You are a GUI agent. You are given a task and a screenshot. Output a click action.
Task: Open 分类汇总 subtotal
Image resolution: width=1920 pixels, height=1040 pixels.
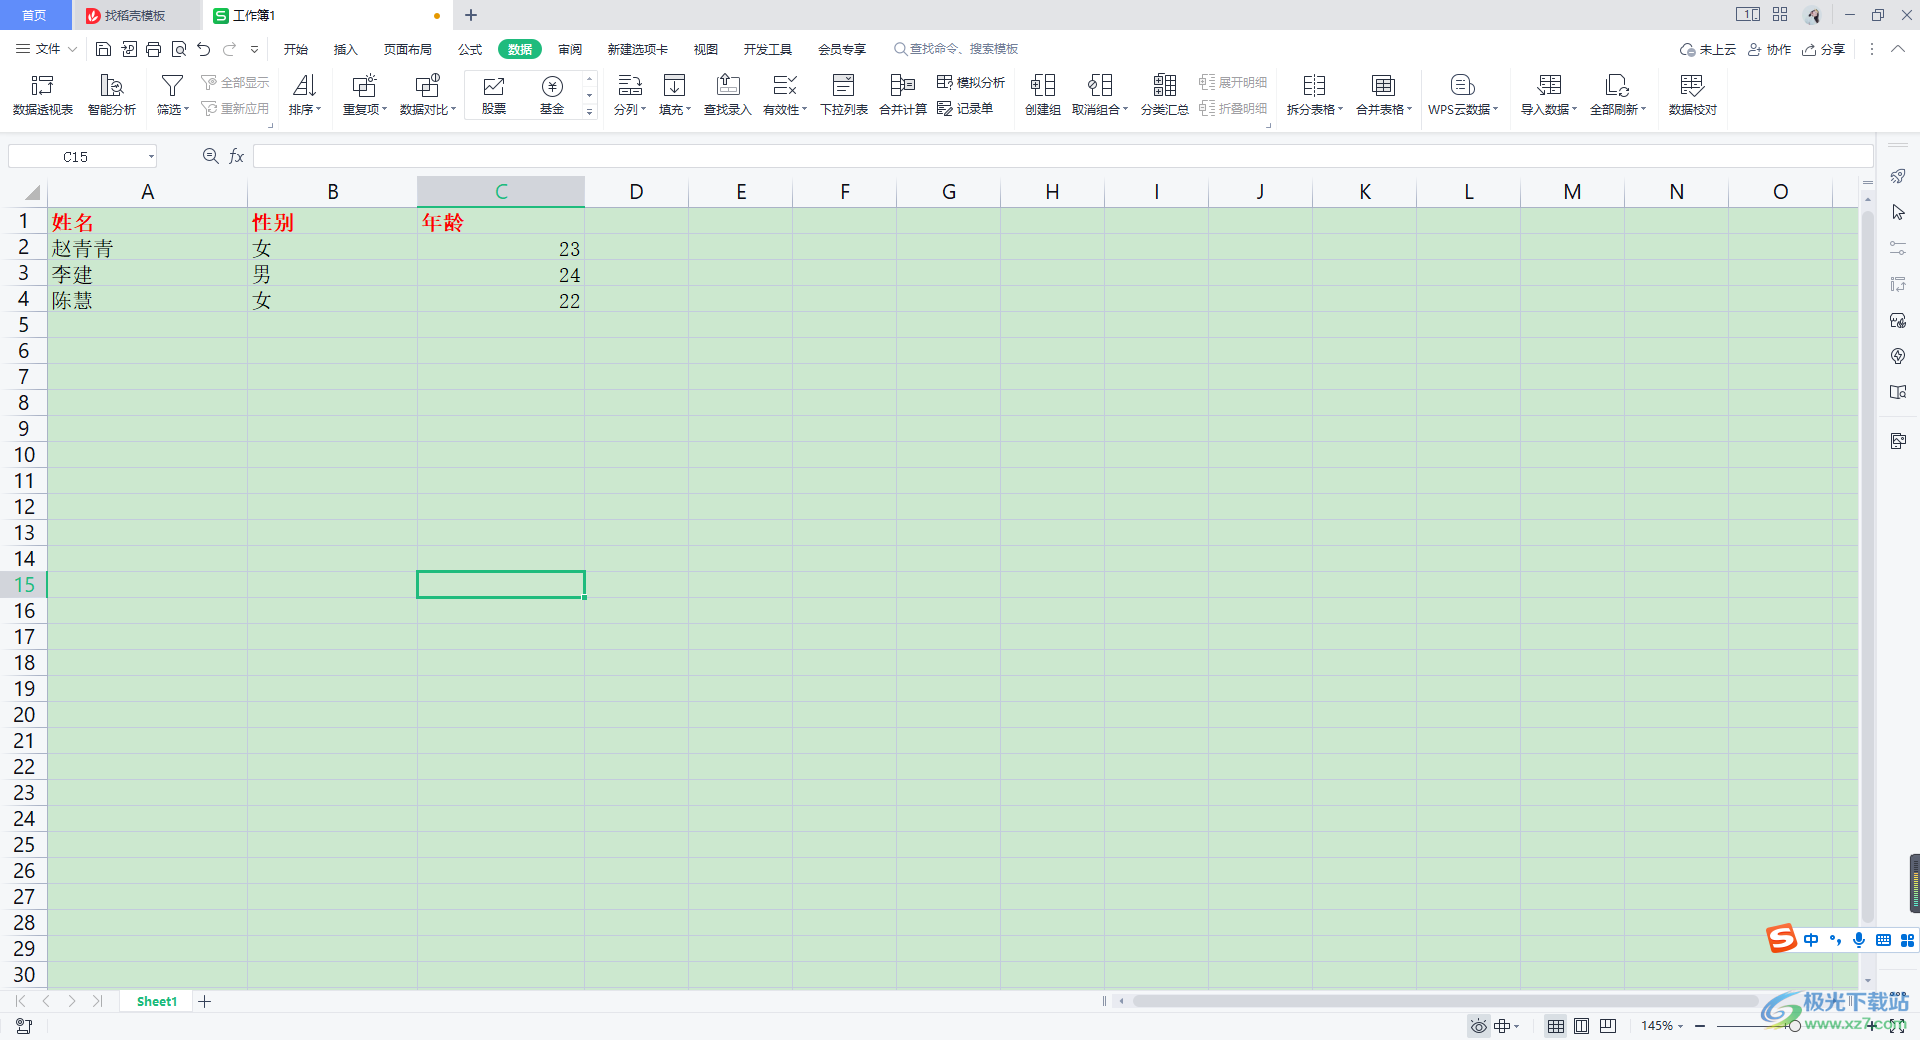point(1165,95)
